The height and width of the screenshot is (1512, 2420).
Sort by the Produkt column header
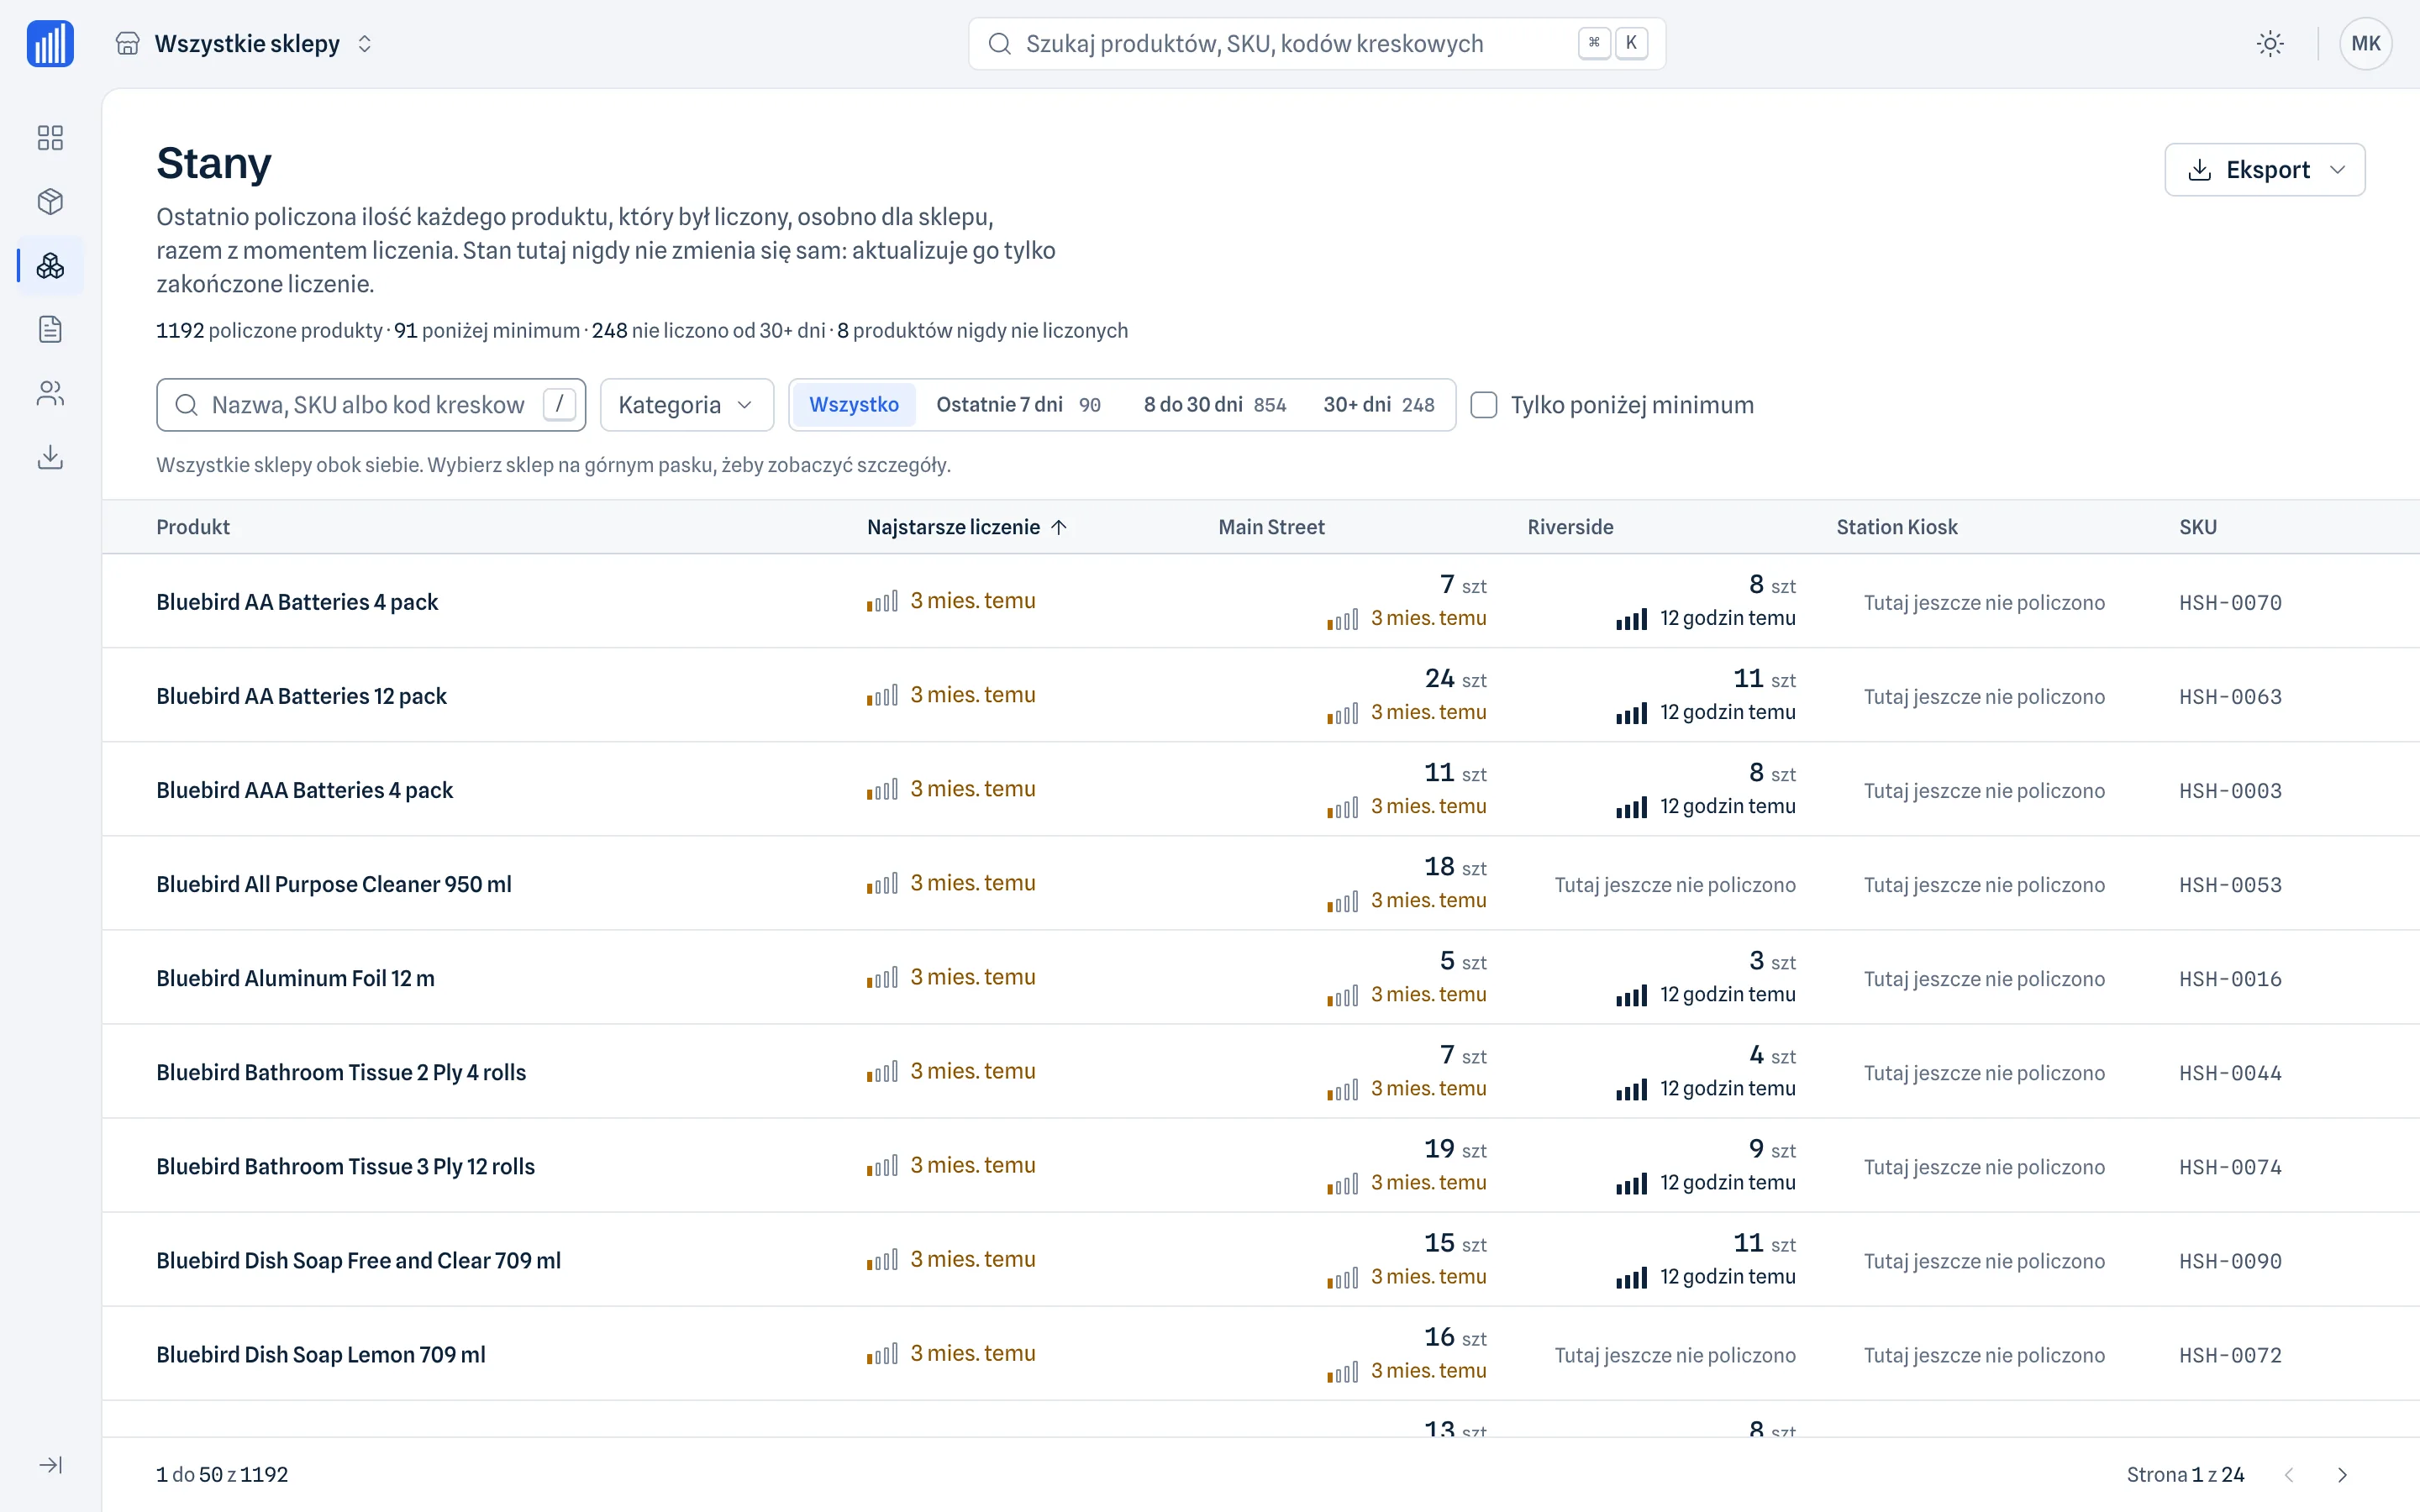193,527
